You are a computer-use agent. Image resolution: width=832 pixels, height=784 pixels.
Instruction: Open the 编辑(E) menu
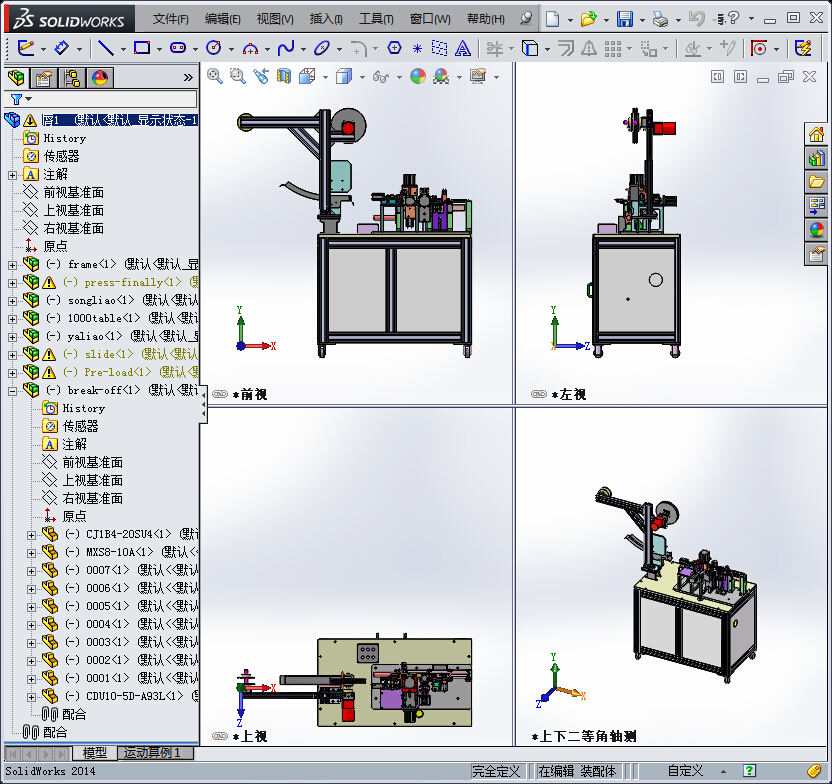coord(222,19)
